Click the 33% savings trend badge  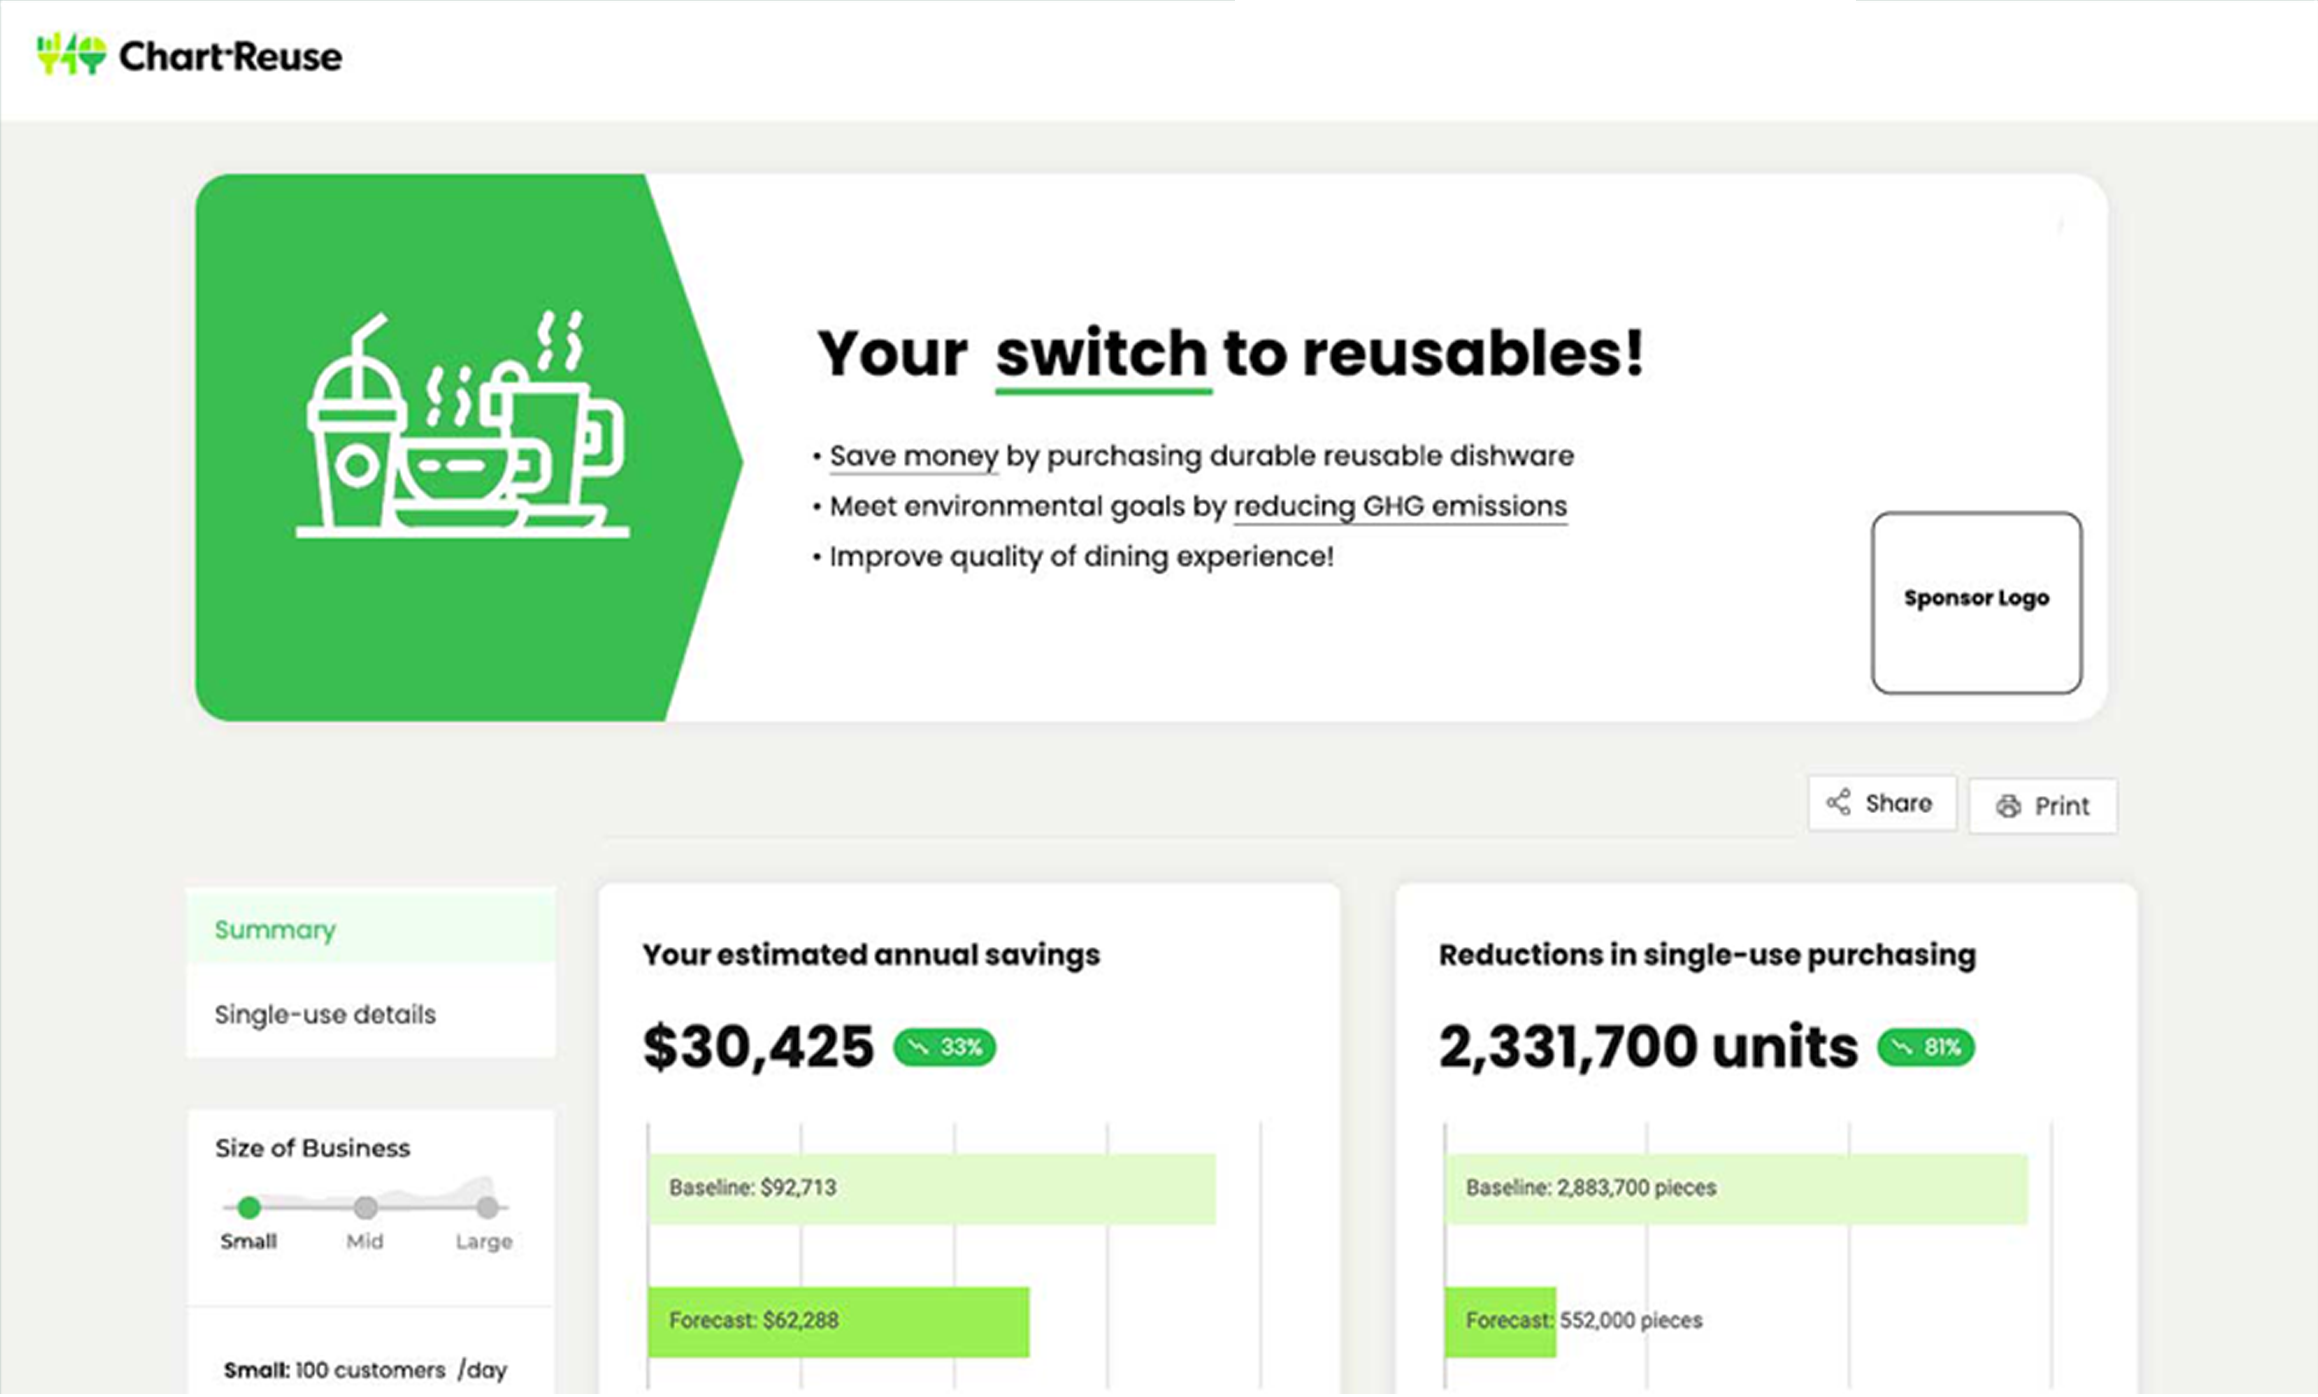(944, 1047)
